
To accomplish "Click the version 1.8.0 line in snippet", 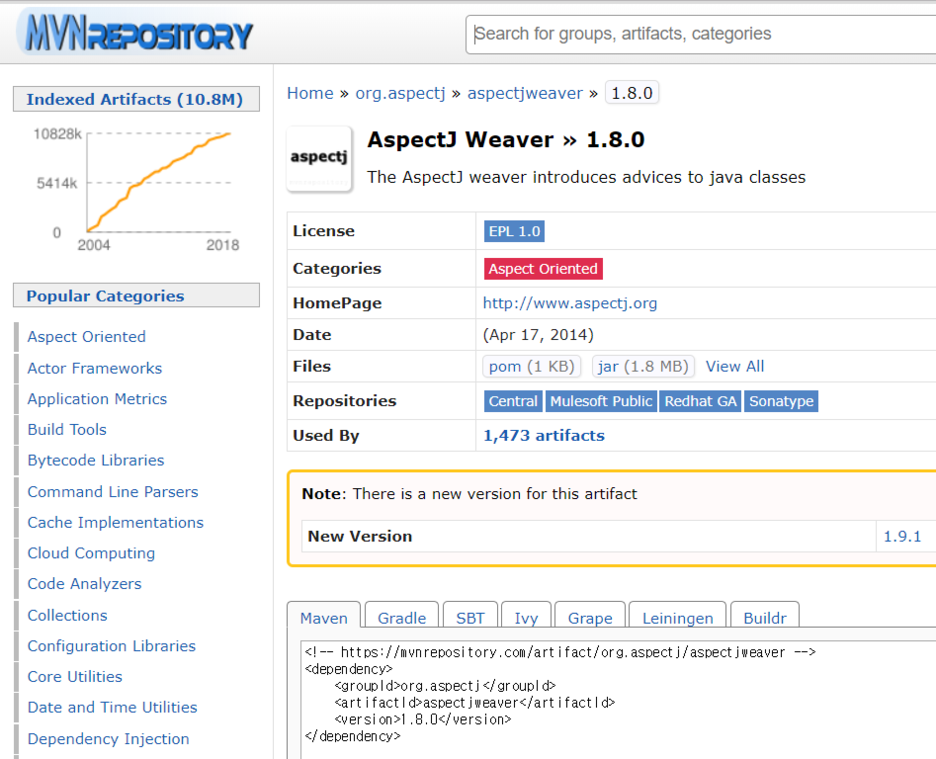I will pos(423,719).
